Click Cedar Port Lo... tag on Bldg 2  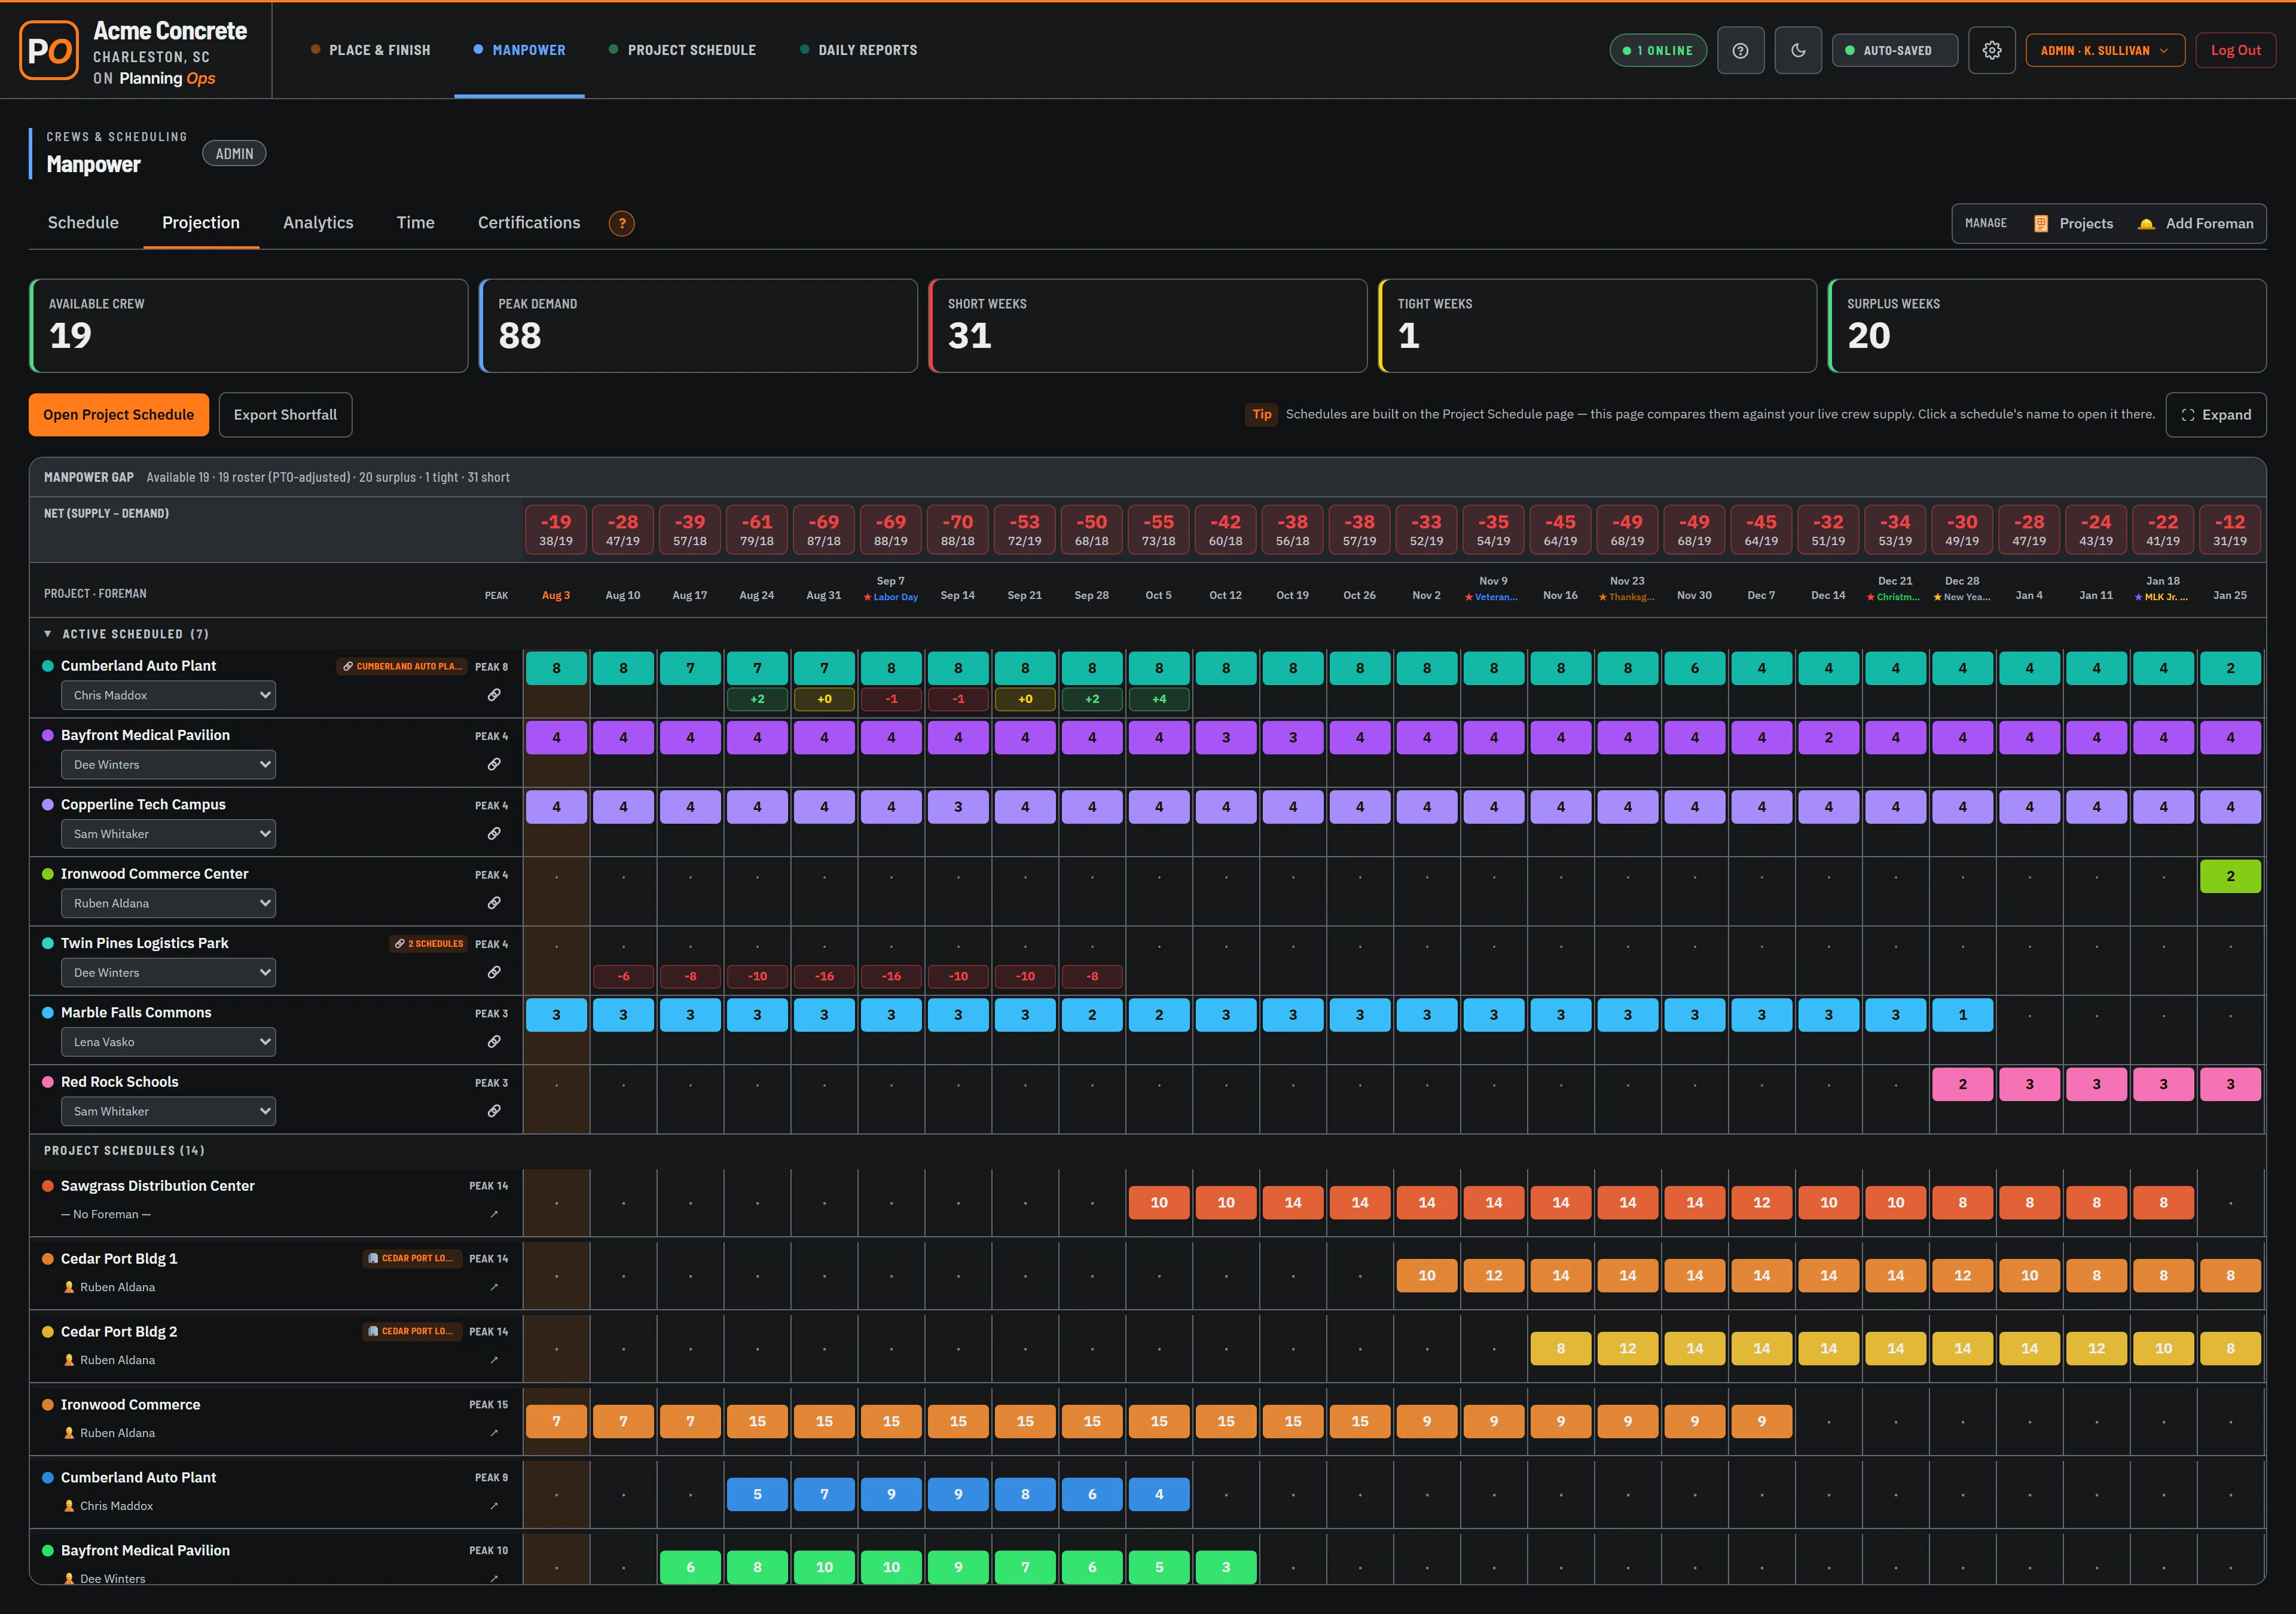(411, 1331)
